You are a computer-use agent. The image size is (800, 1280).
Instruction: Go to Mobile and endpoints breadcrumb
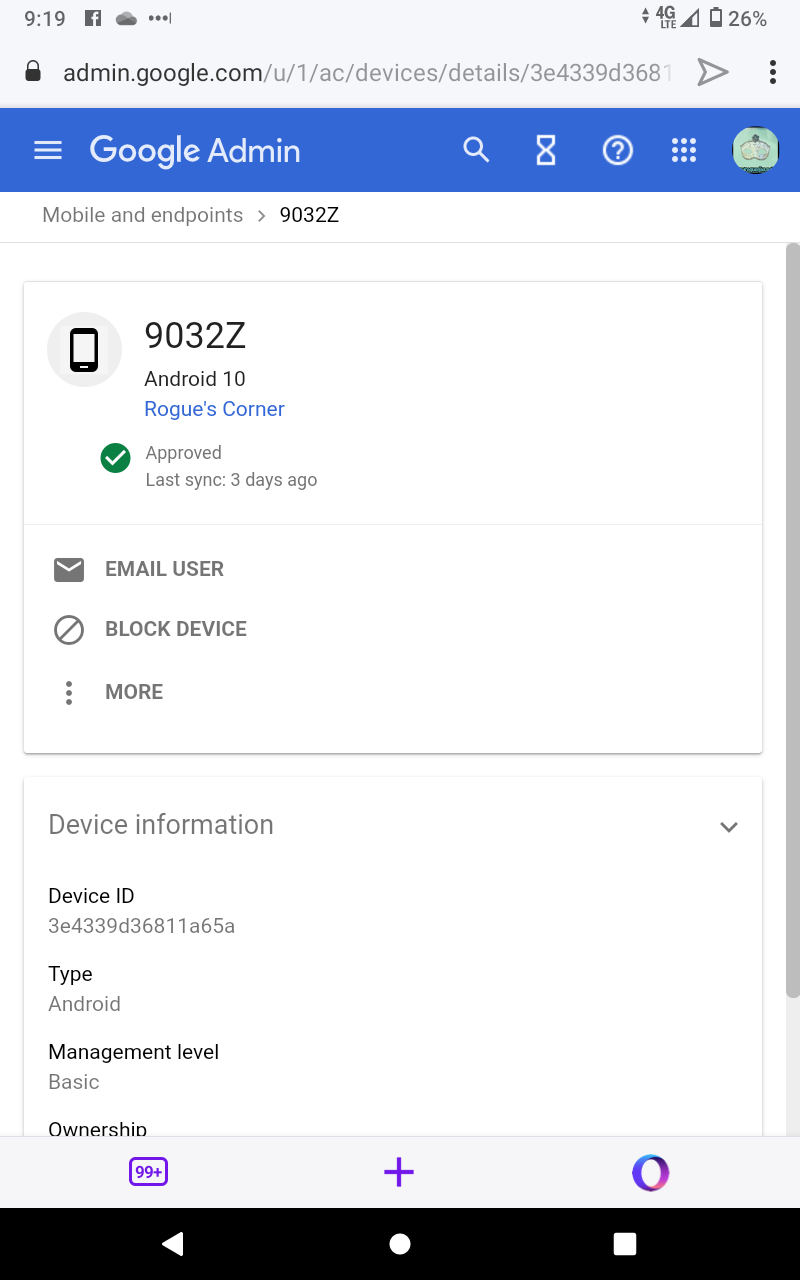point(142,215)
